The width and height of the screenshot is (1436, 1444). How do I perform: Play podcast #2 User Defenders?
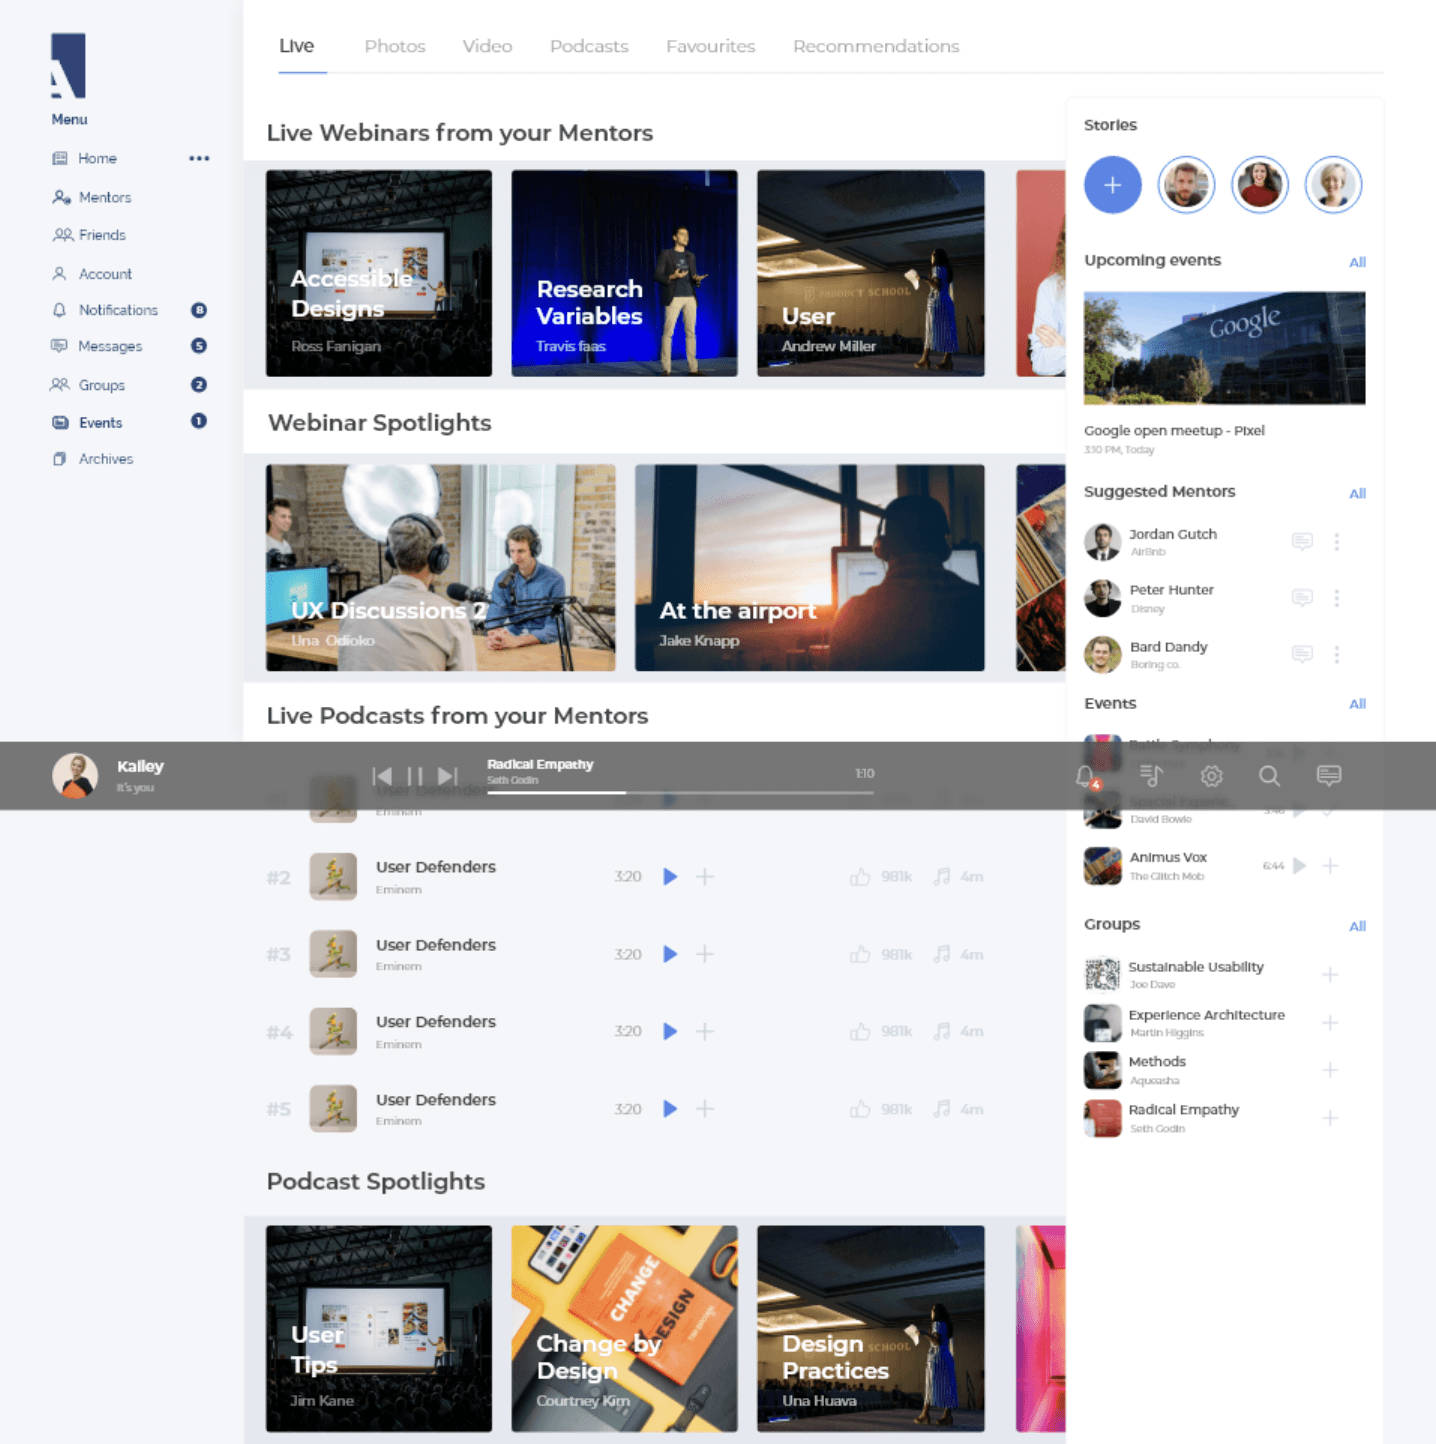[x=670, y=877]
